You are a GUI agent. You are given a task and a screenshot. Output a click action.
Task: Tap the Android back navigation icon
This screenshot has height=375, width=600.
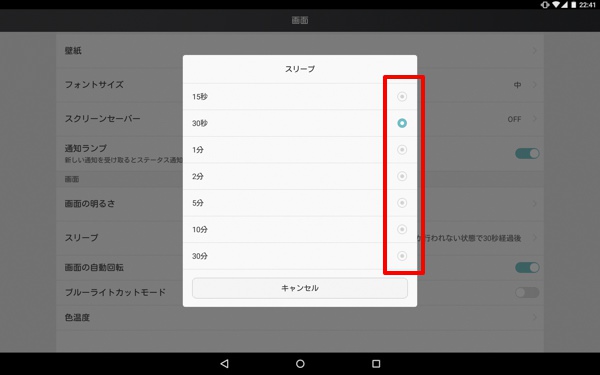click(x=225, y=364)
